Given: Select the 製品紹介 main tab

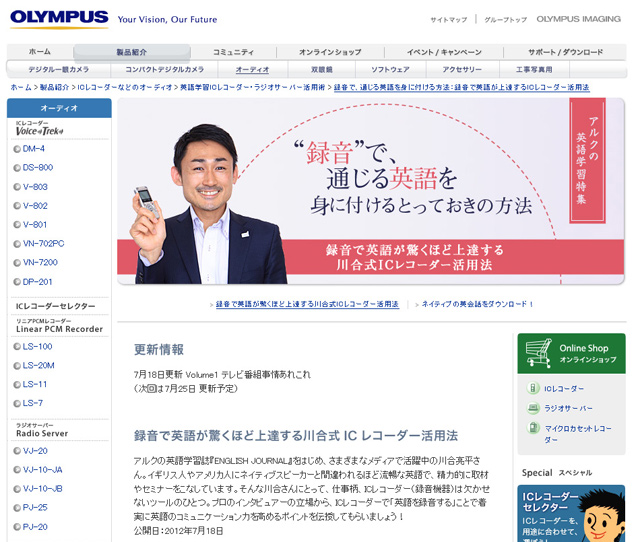Looking at the screenshot, I should tap(131, 52).
